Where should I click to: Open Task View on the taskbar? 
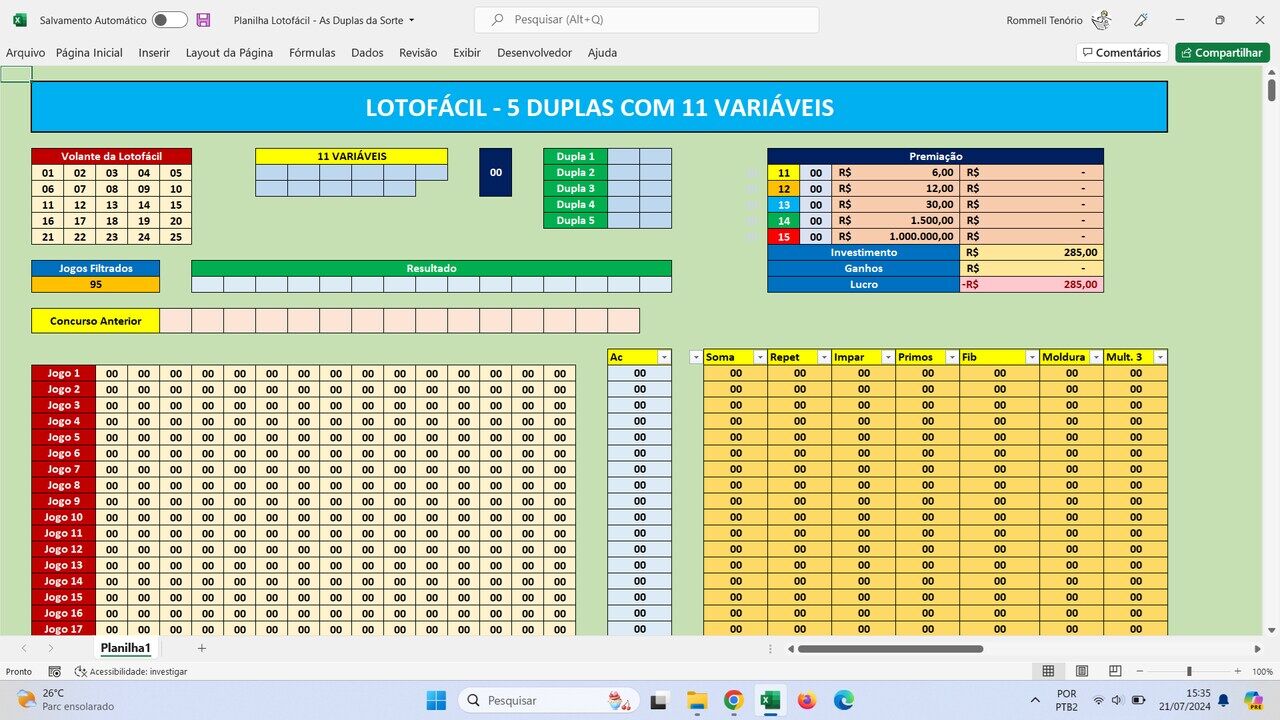(659, 700)
